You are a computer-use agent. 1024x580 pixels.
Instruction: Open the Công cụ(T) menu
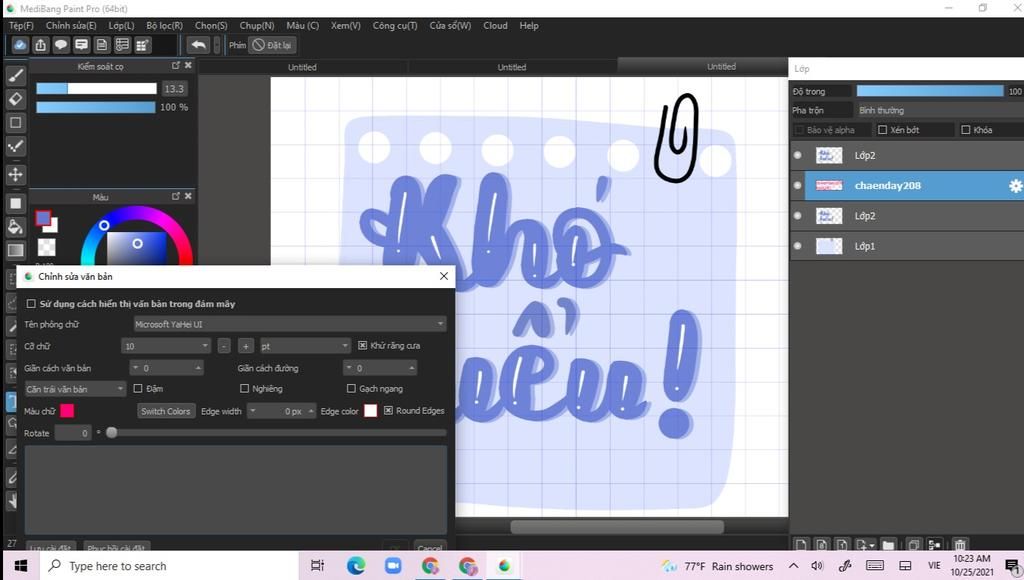[x=394, y=25]
